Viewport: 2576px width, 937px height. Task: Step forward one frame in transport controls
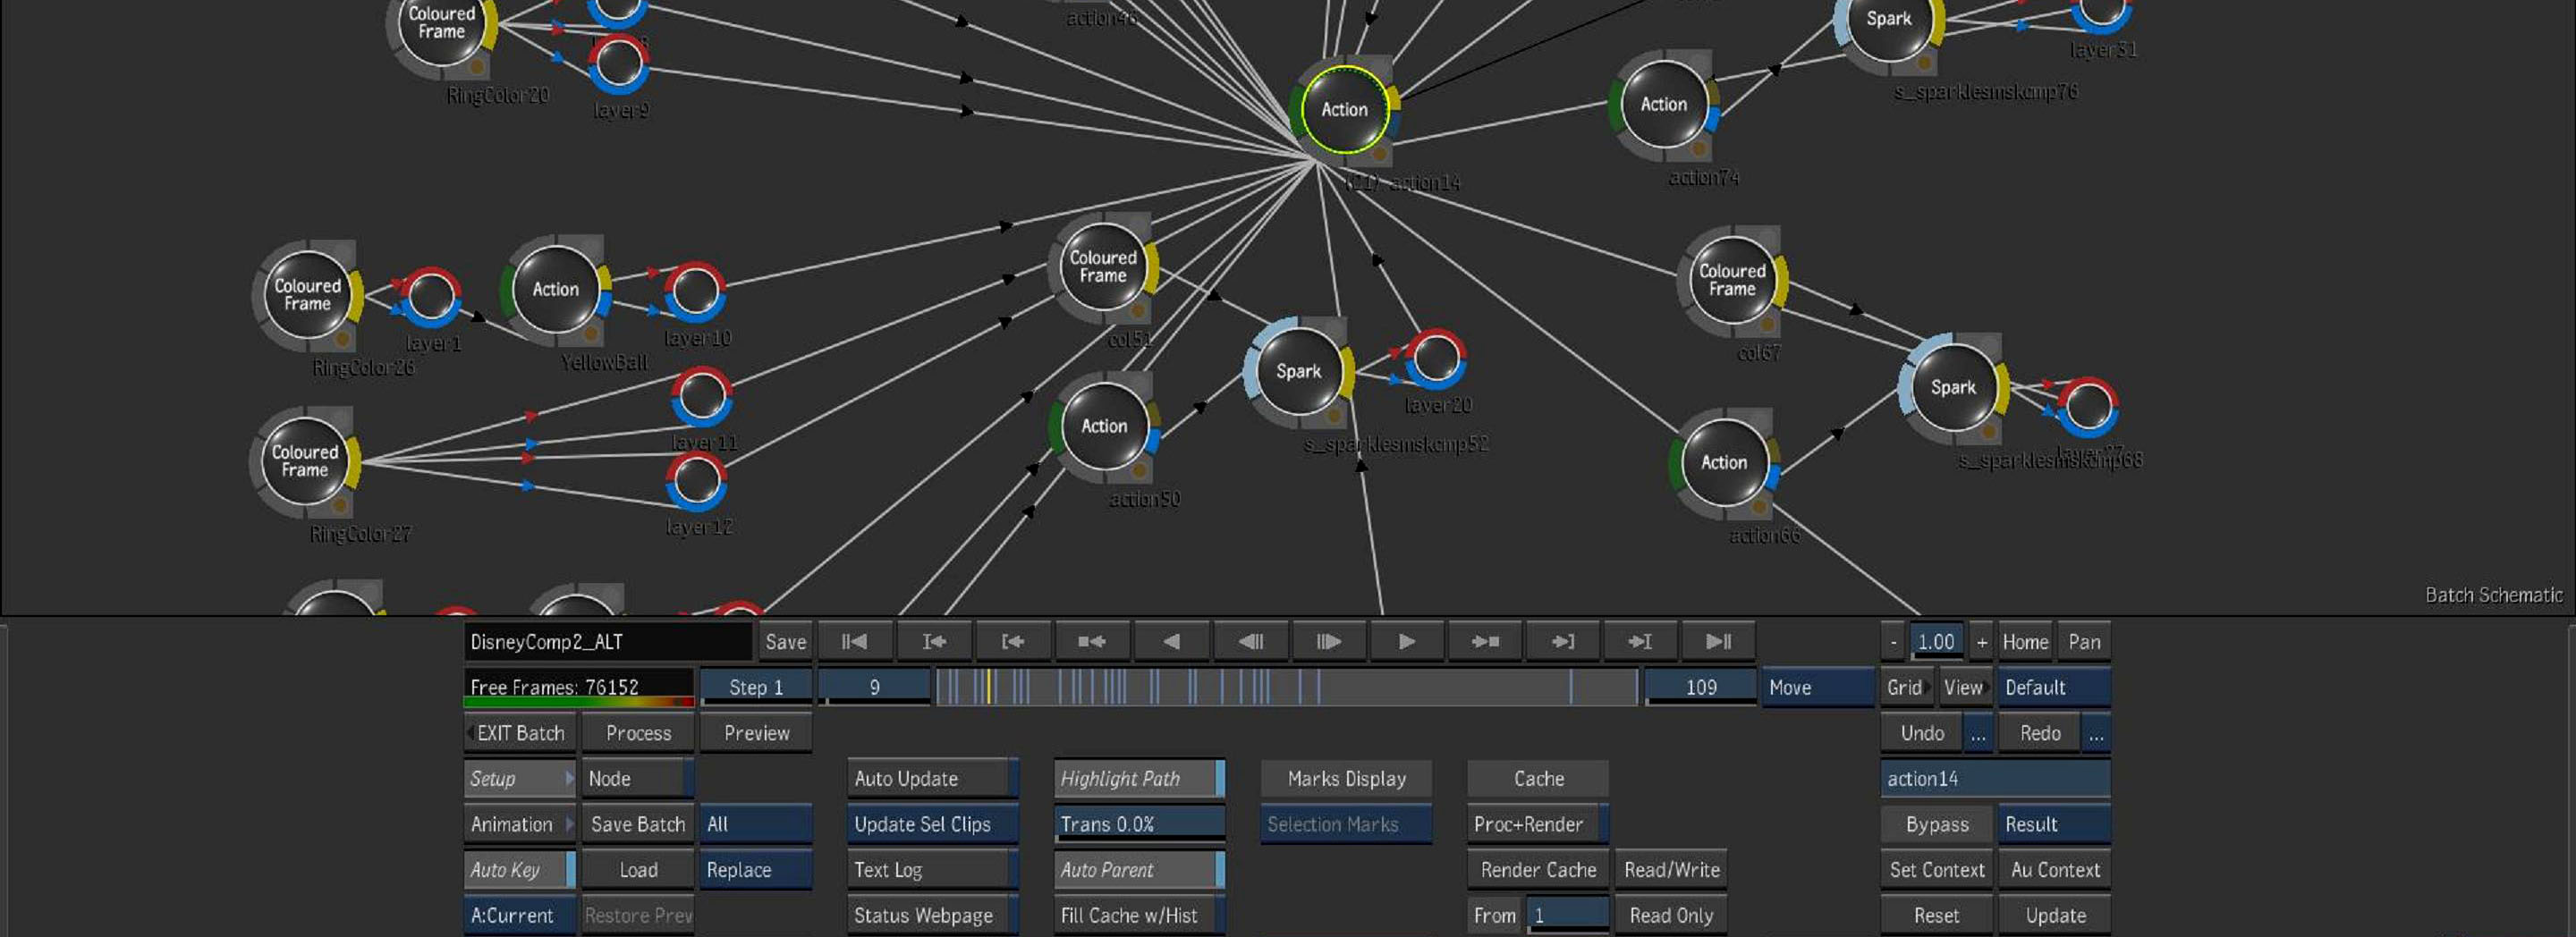[1328, 642]
